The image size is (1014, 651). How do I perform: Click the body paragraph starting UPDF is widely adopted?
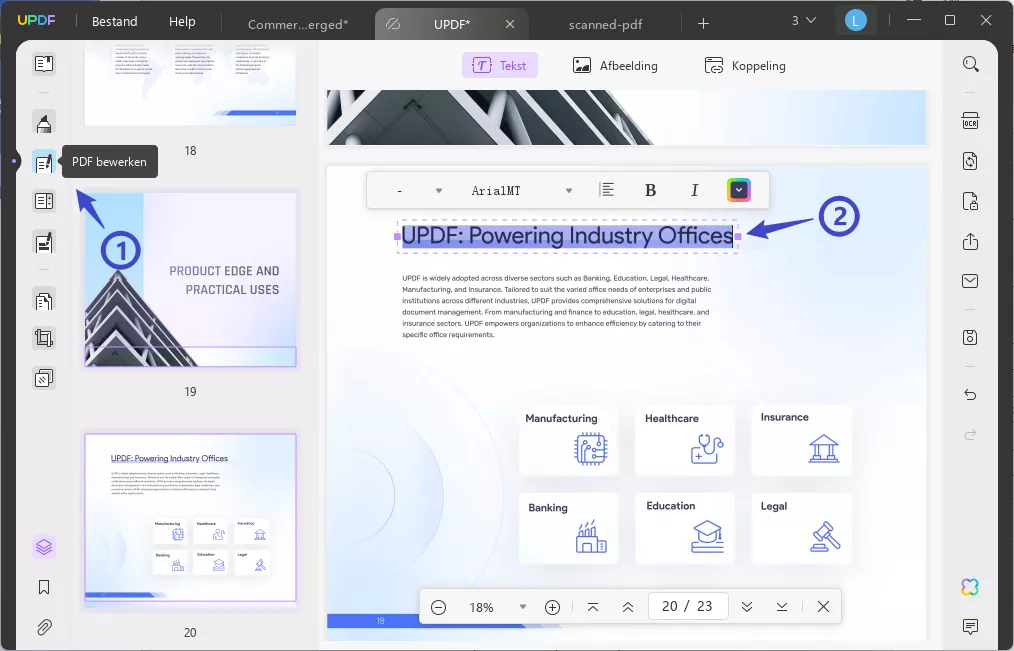557,306
